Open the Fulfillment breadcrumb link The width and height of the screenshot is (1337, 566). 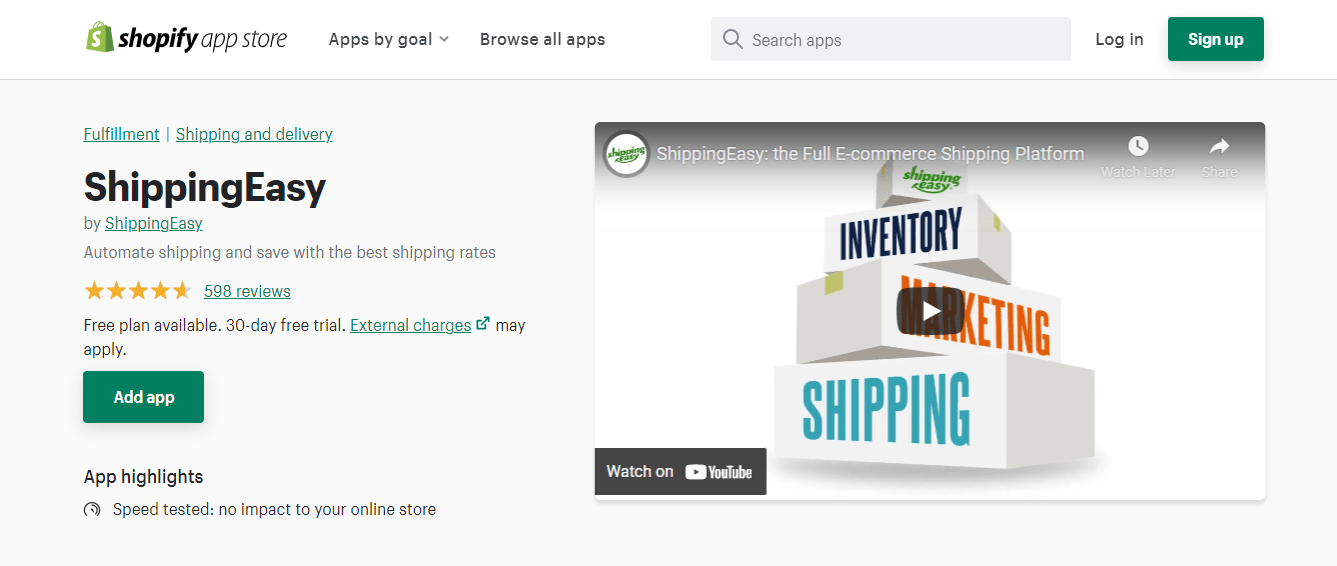click(121, 134)
